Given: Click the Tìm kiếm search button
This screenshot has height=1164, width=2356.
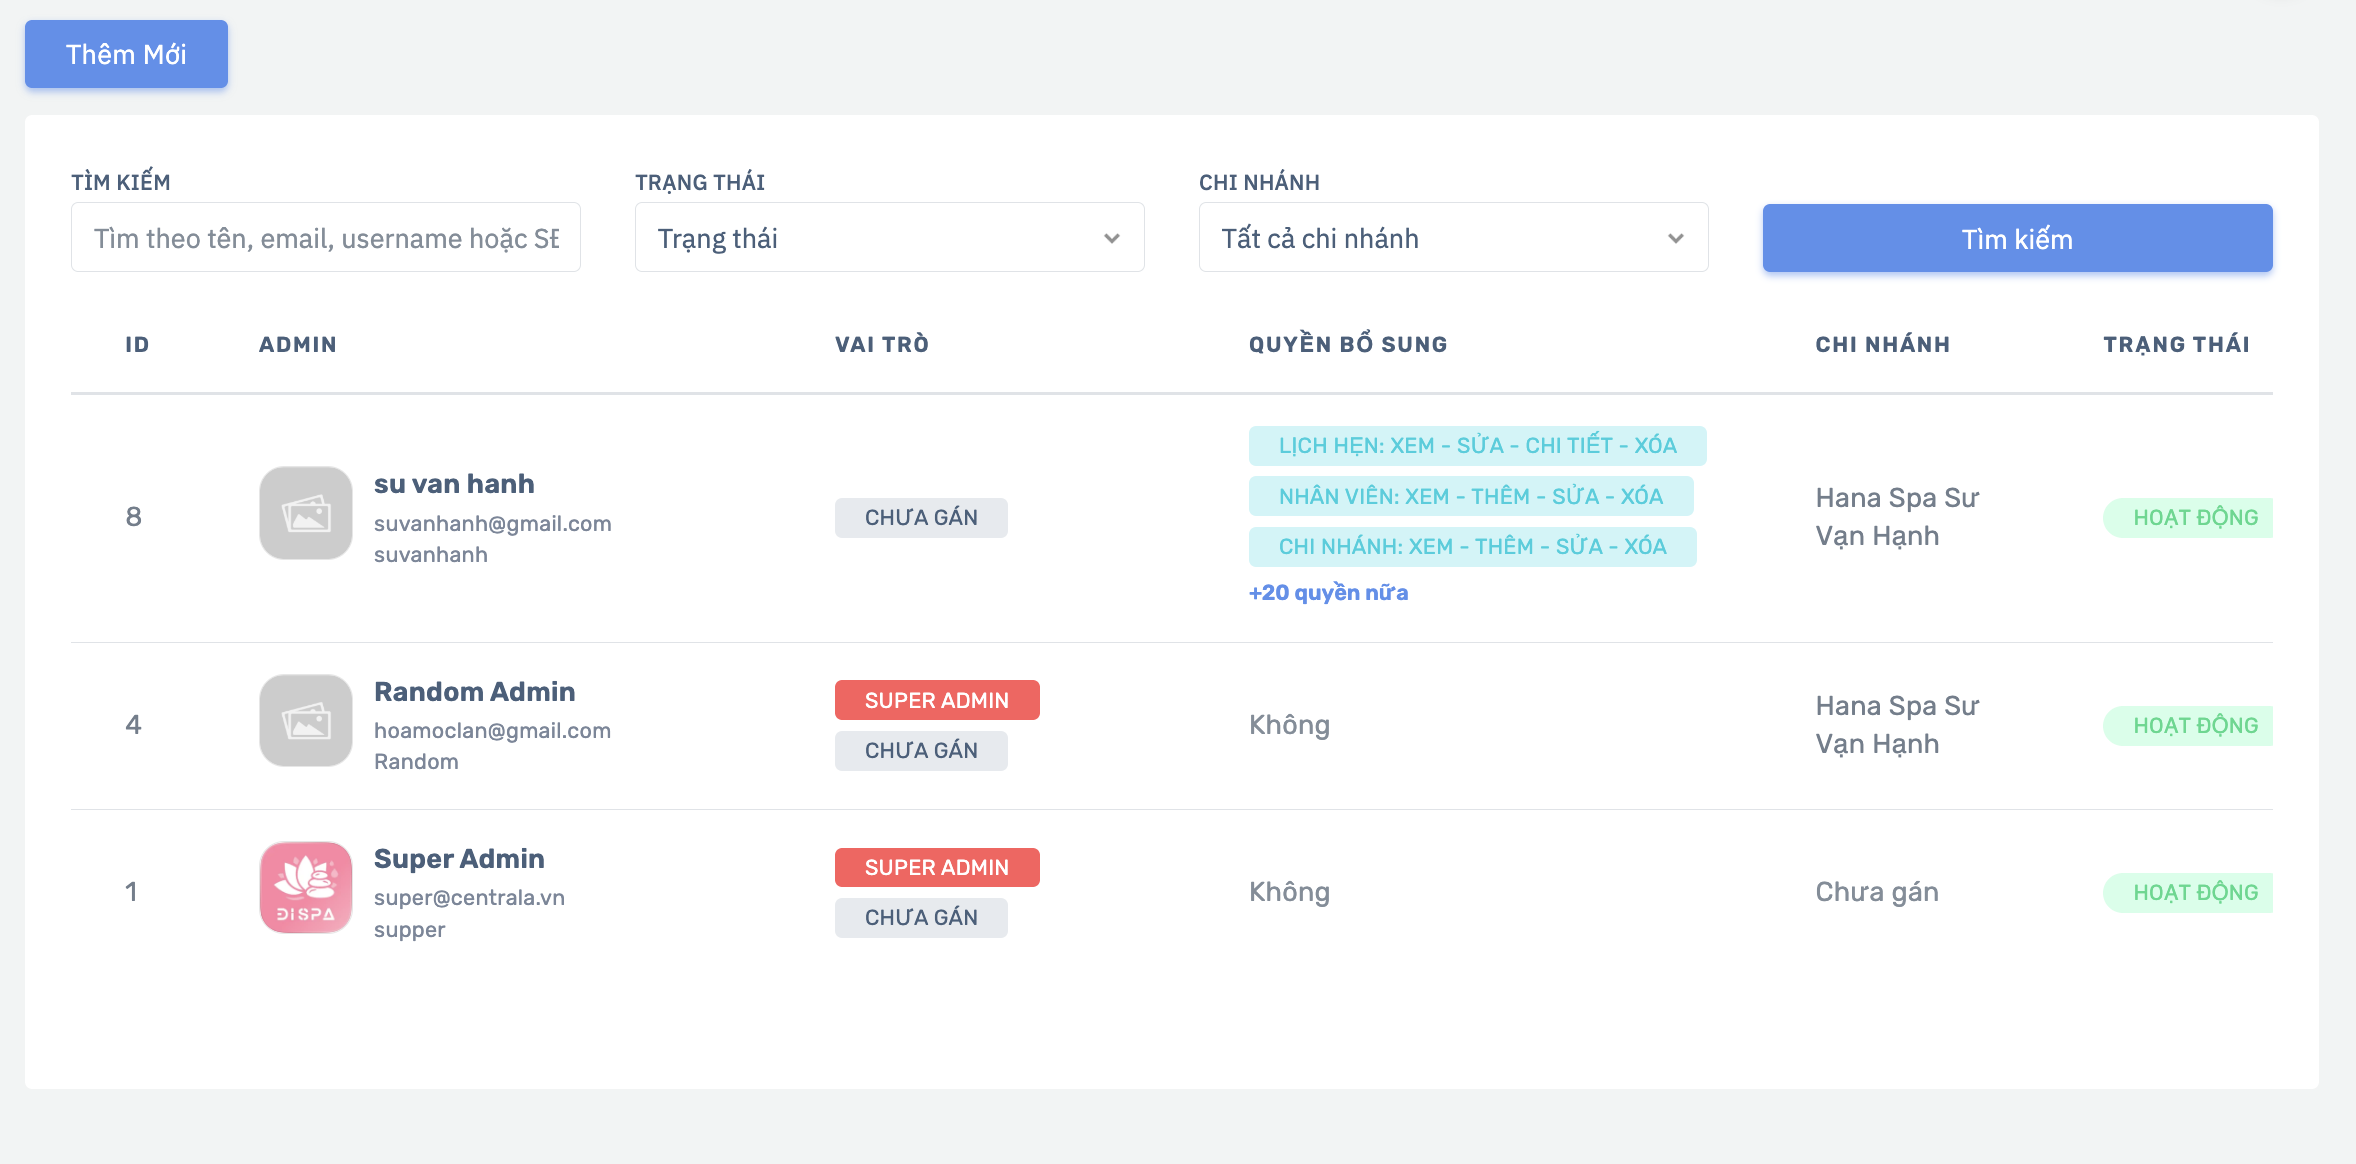Looking at the screenshot, I should click(2017, 239).
